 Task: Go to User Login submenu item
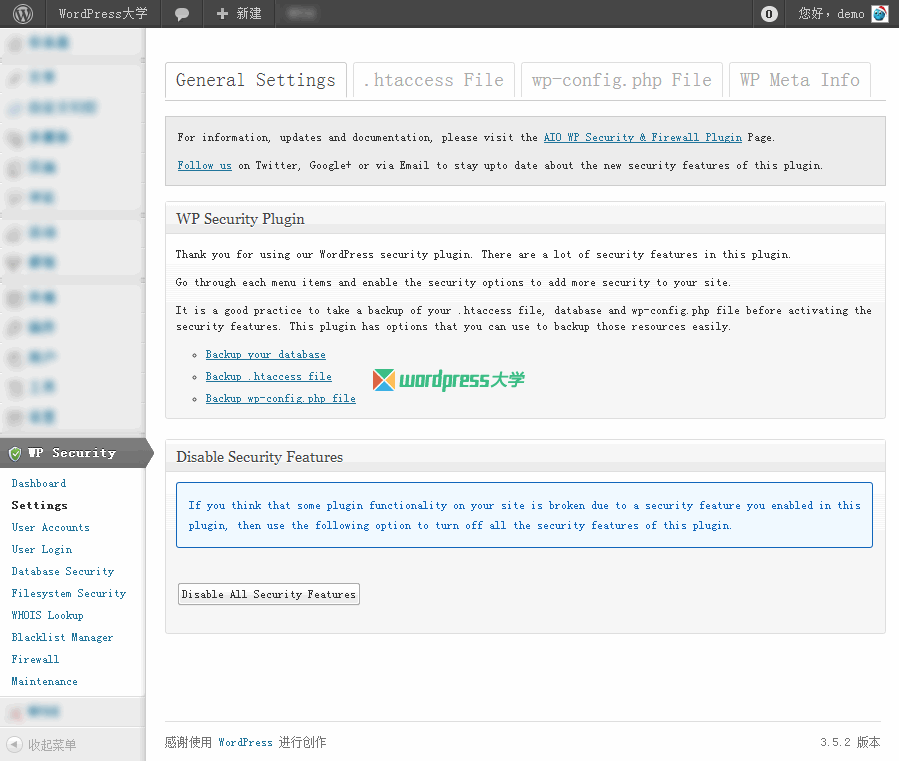pos(42,549)
